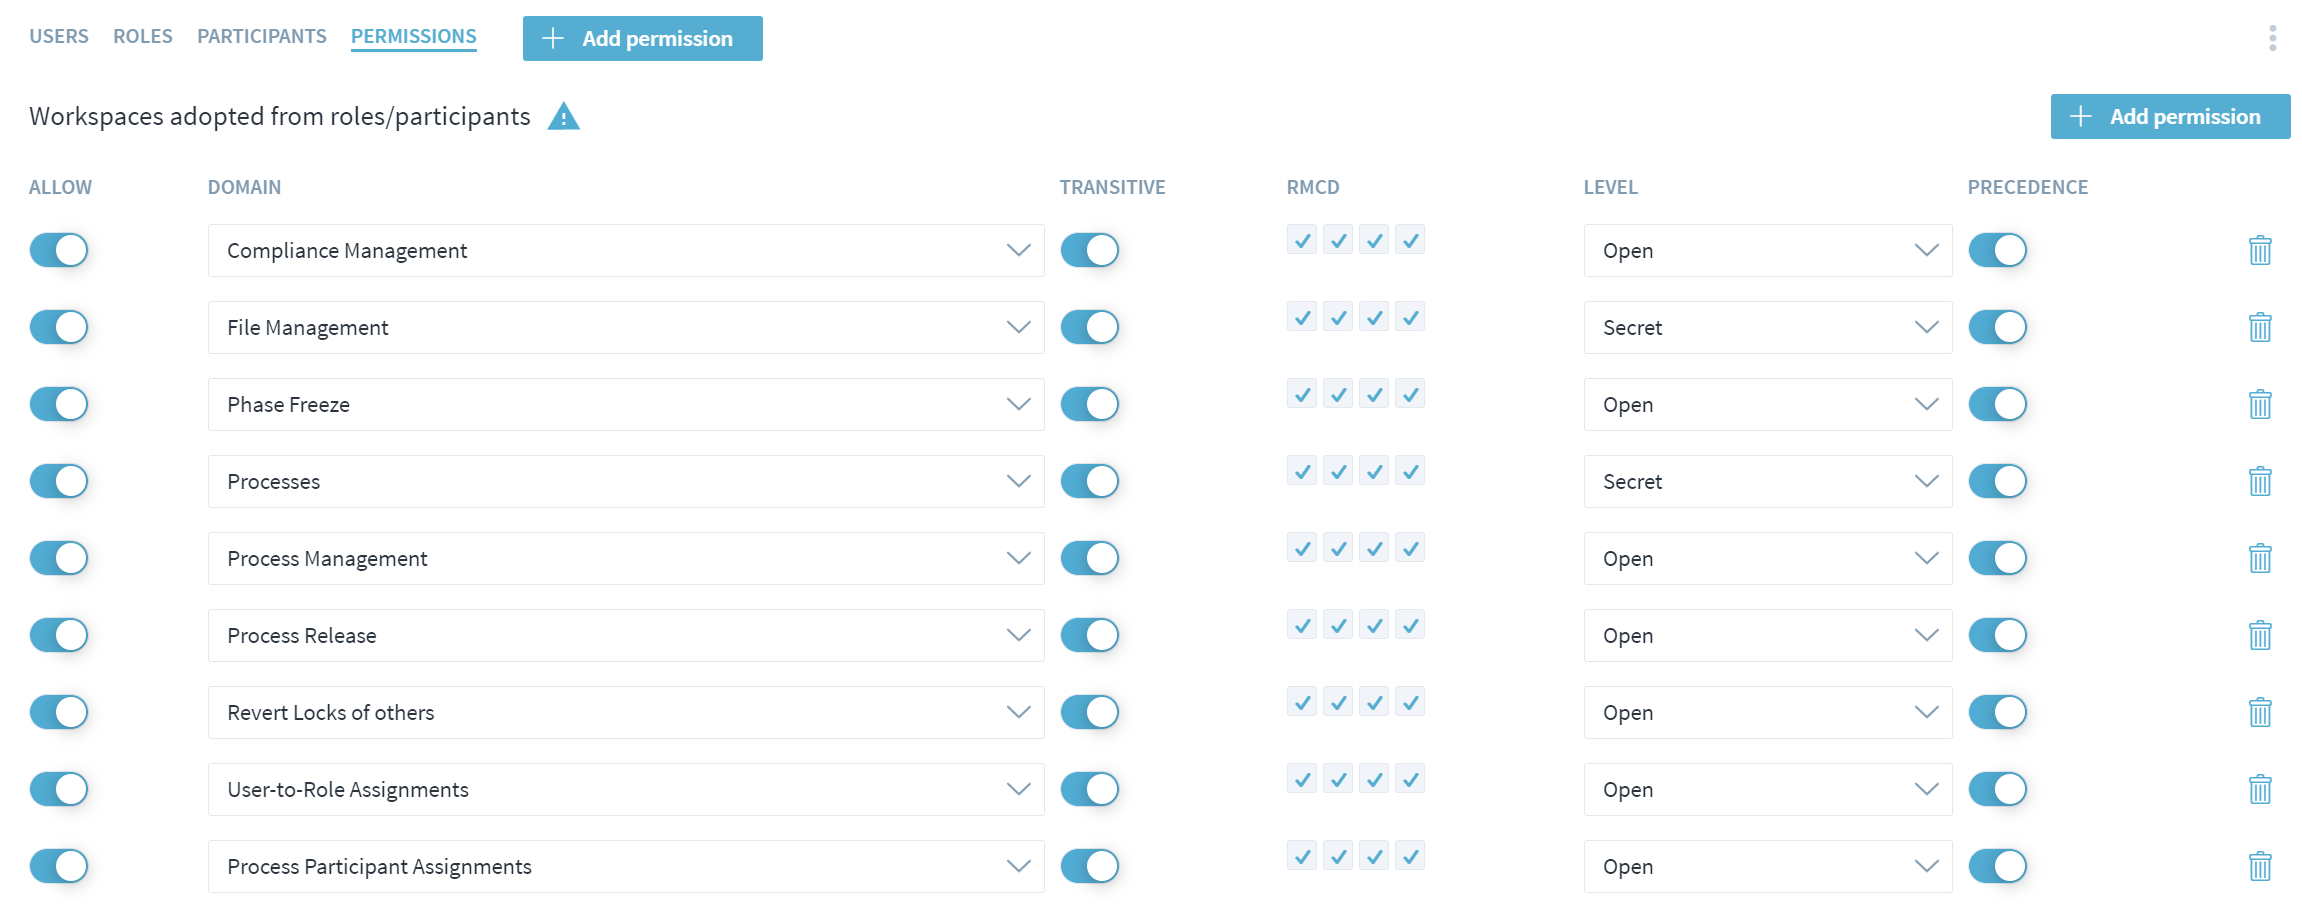Viewport: 2302px width, 921px height.
Task: Switch to the Users tab
Action: 59,36
